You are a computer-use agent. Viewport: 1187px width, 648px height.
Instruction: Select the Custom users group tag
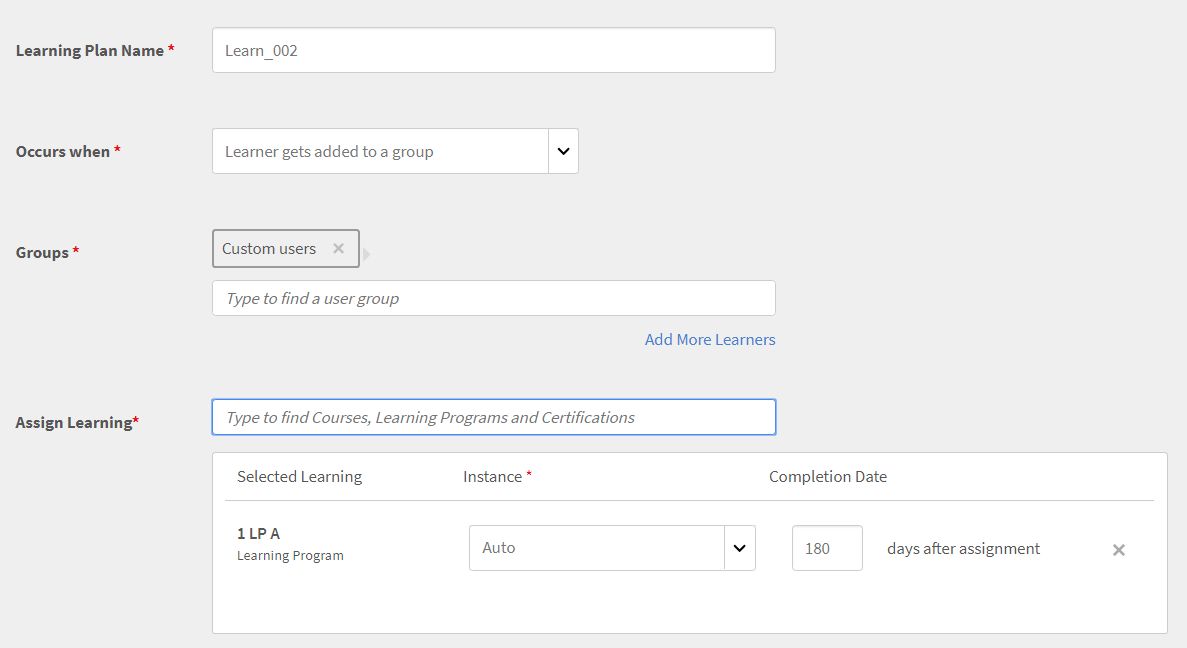point(269,249)
